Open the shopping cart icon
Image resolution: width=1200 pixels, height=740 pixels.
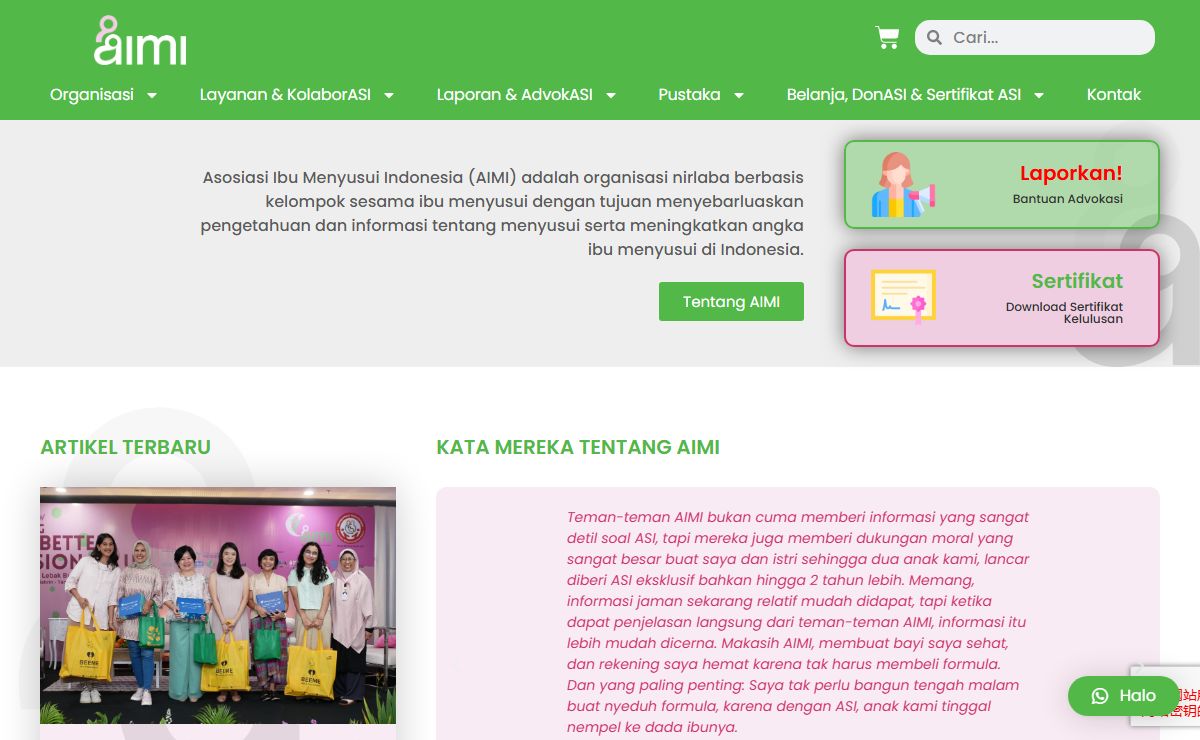[887, 38]
